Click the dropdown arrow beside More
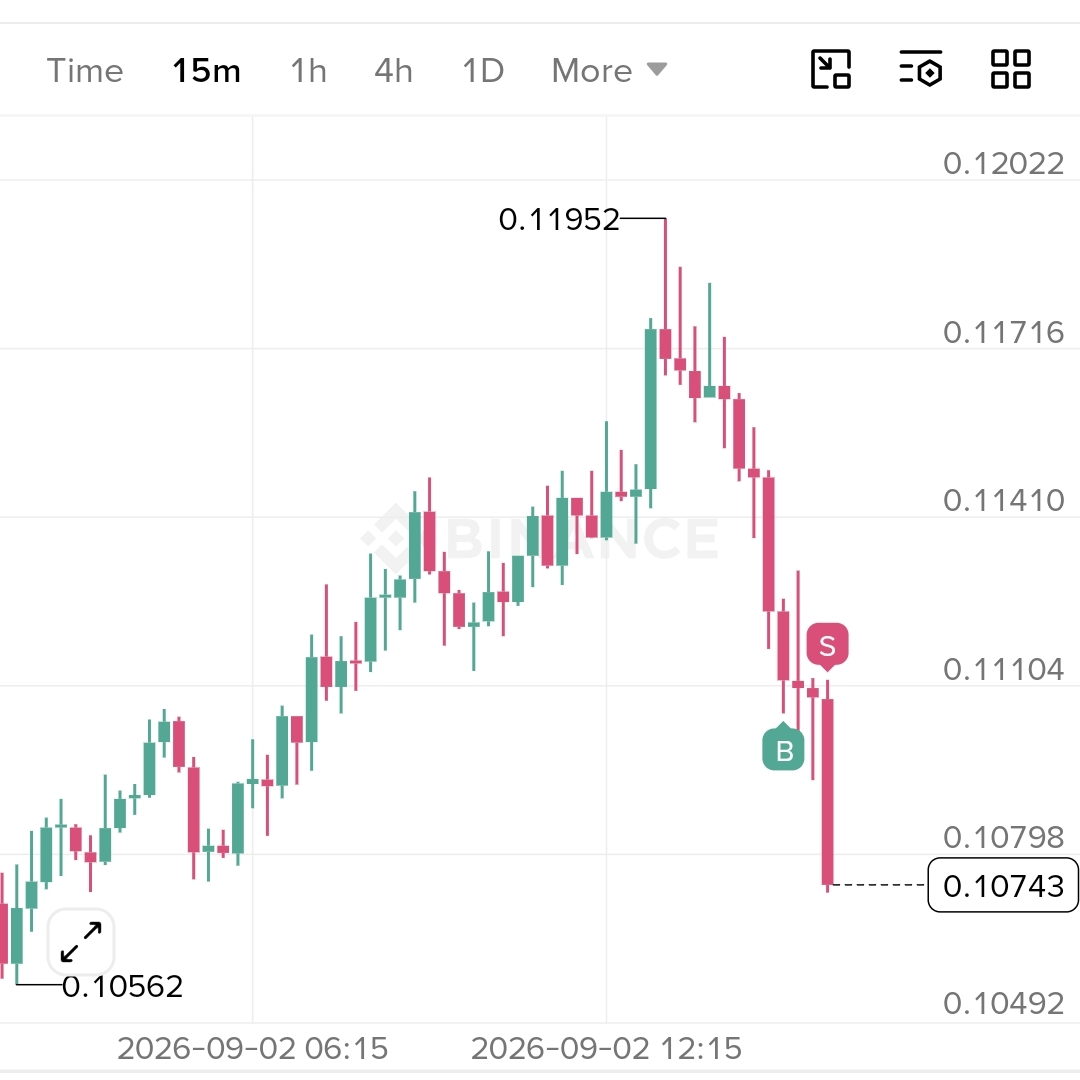This screenshot has width=1080, height=1080. click(656, 69)
